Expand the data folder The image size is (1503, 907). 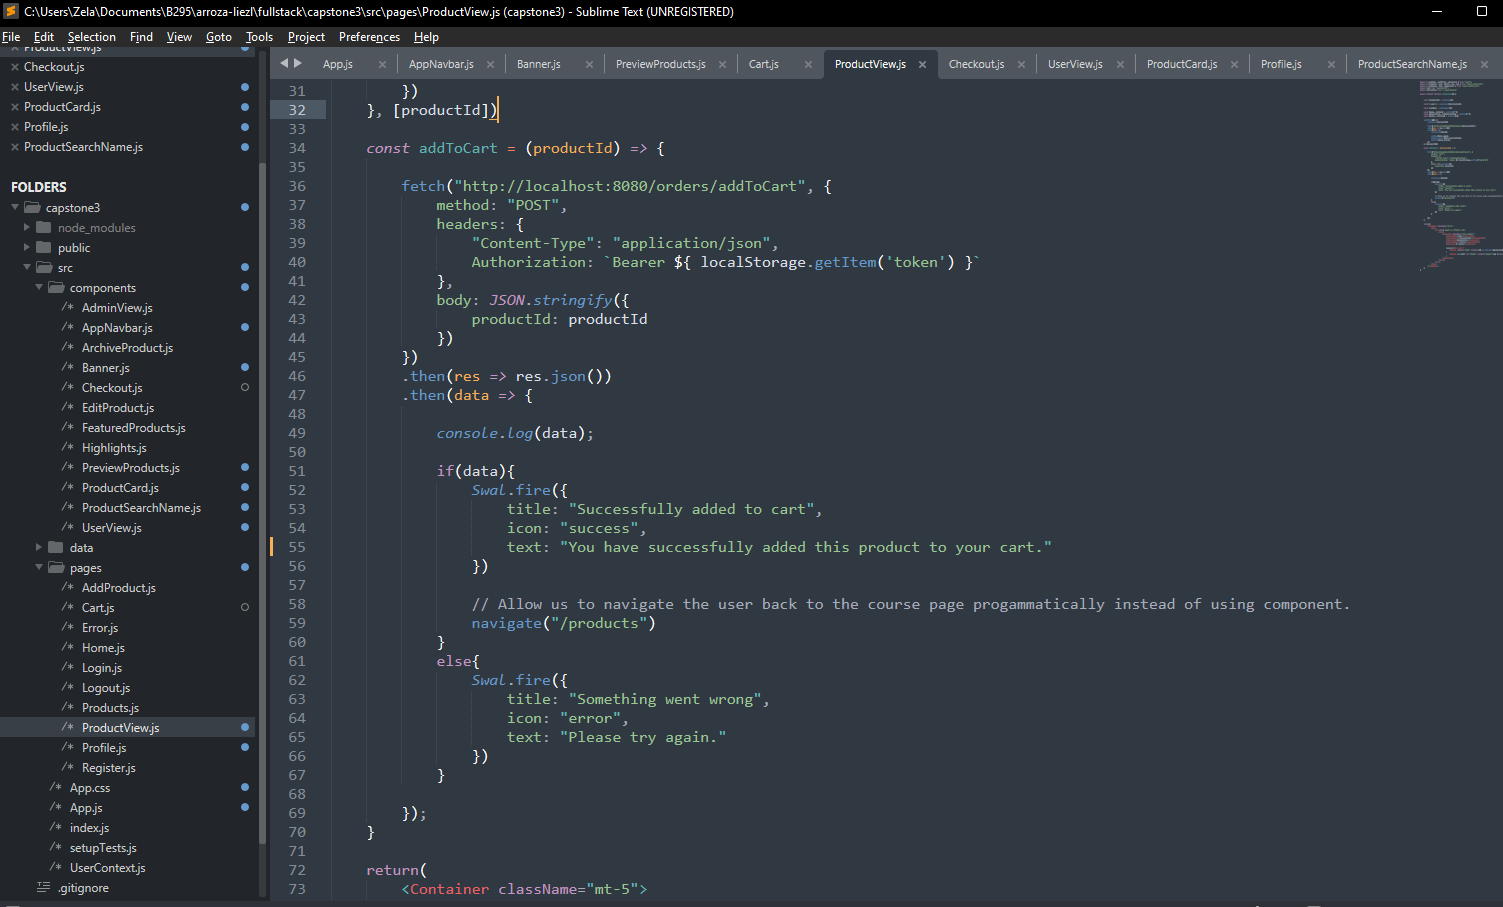[x=39, y=548]
